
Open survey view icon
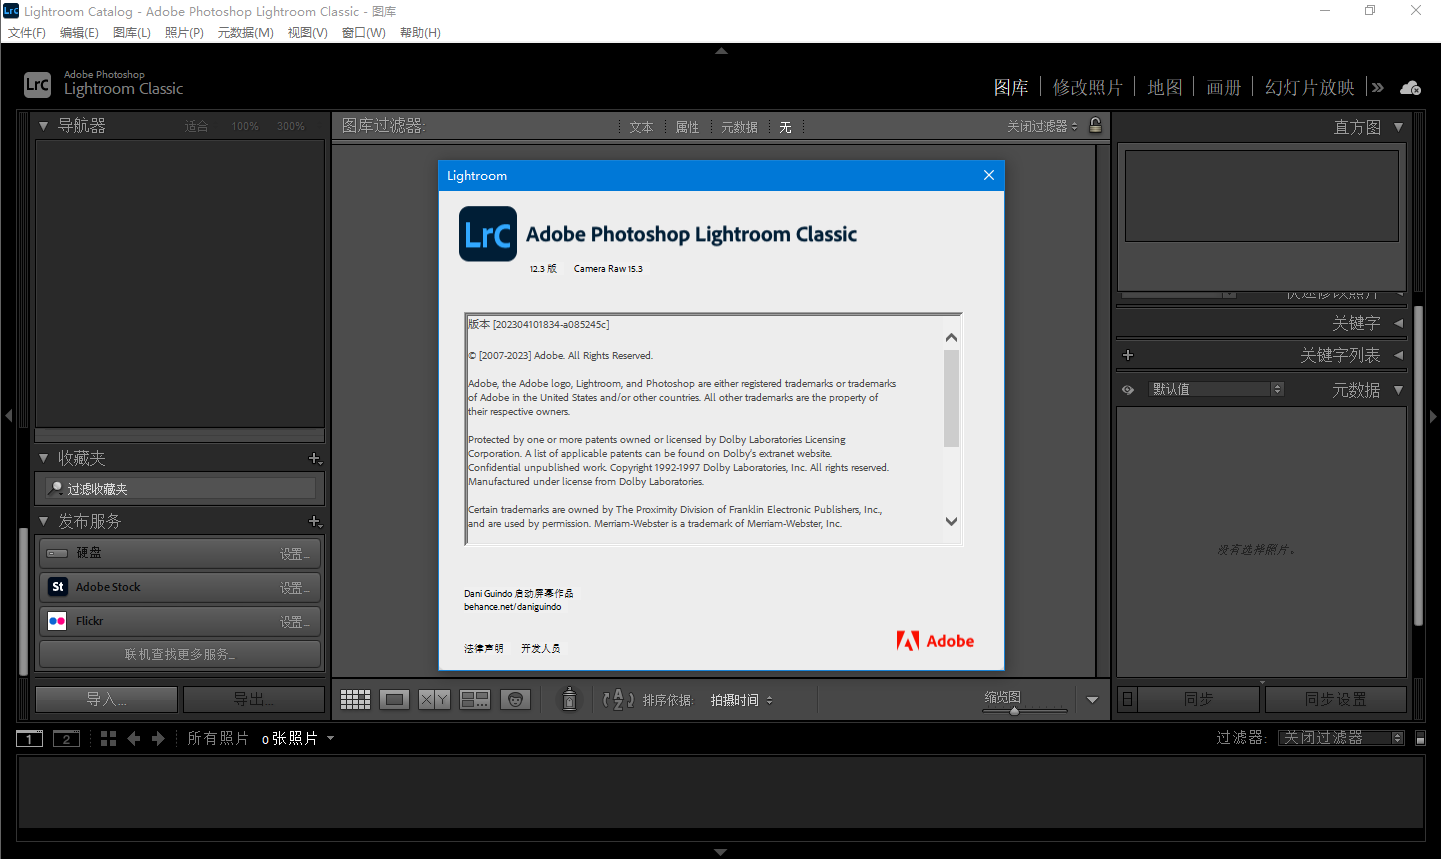point(474,700)
